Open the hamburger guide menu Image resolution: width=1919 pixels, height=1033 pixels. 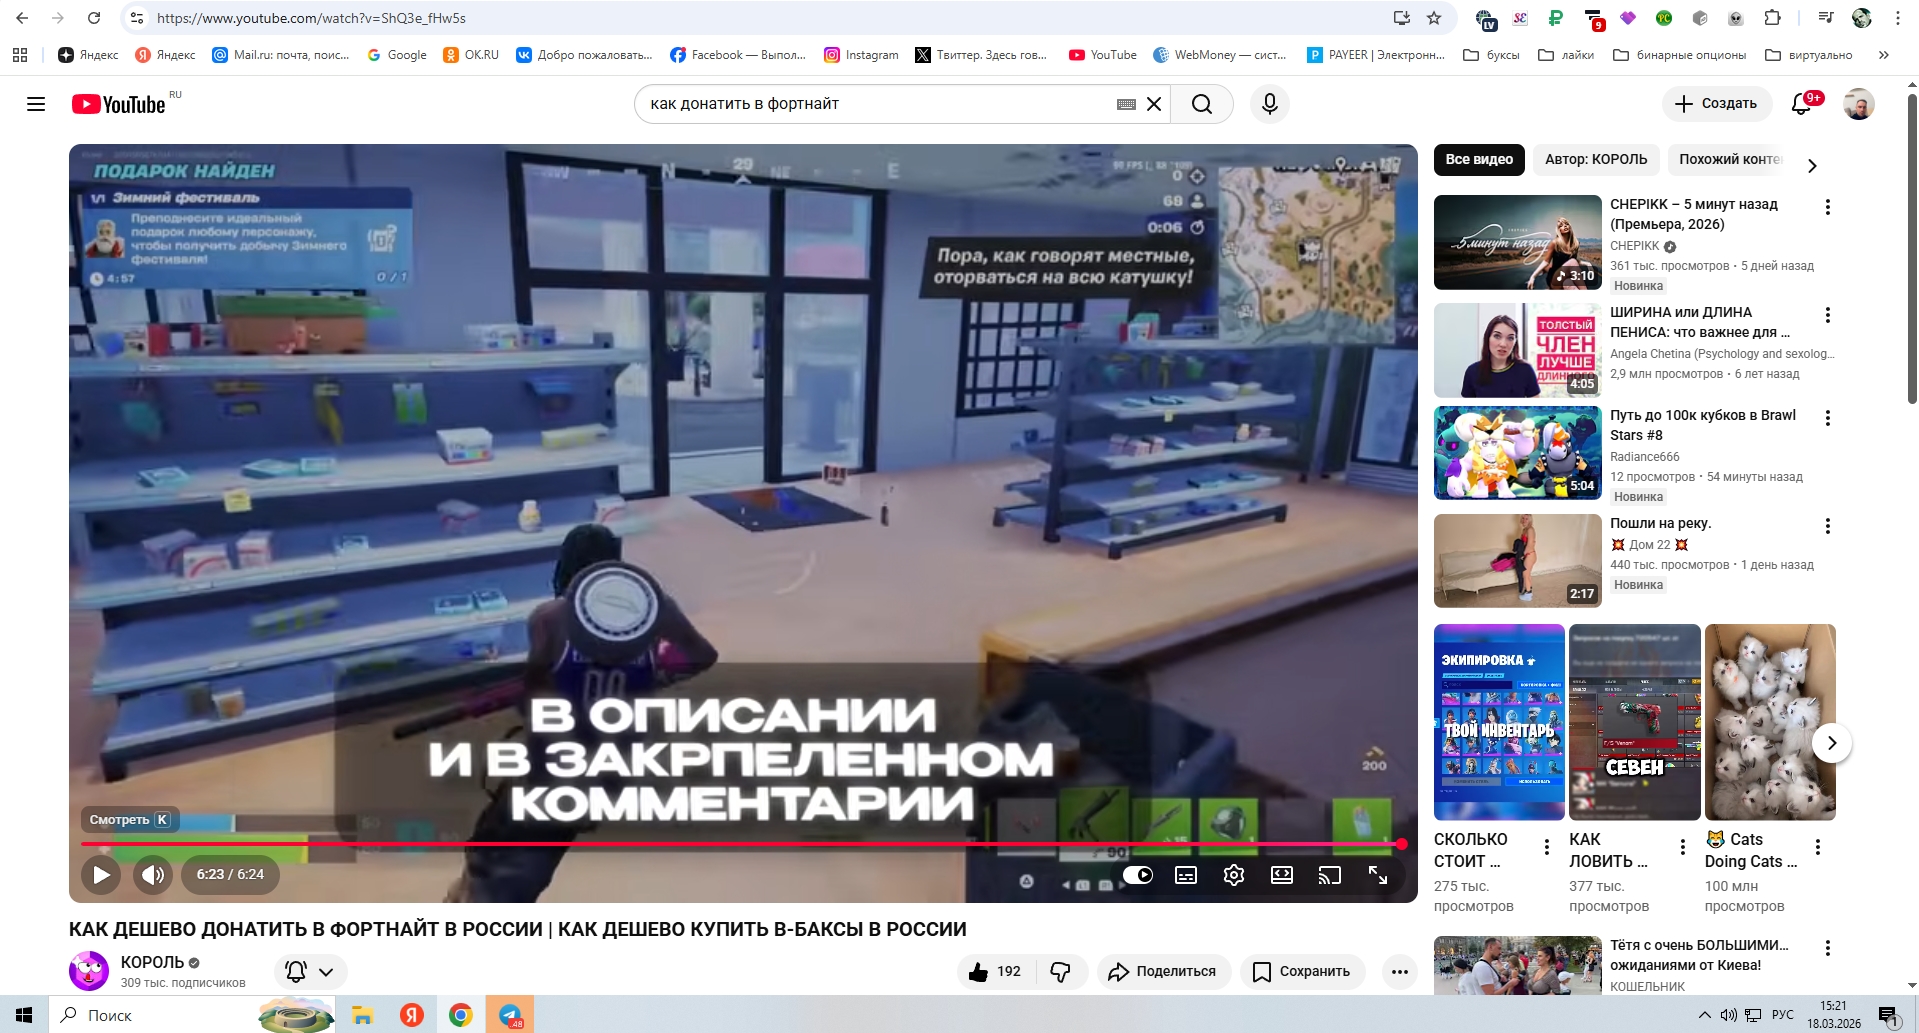coord(36,104)
